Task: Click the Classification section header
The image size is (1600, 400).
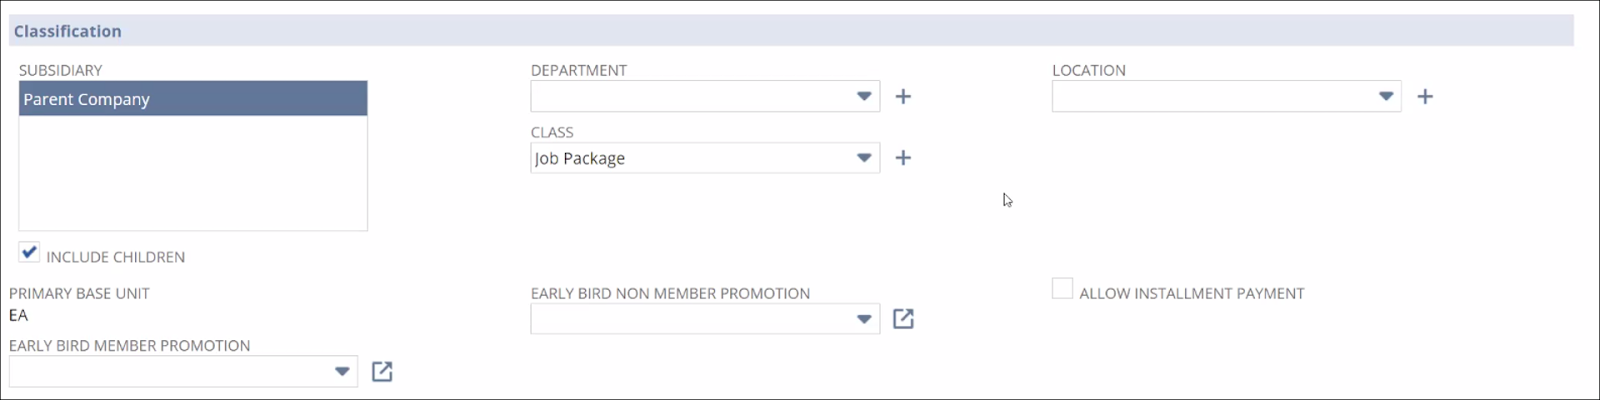Action: tap(68, 31)
